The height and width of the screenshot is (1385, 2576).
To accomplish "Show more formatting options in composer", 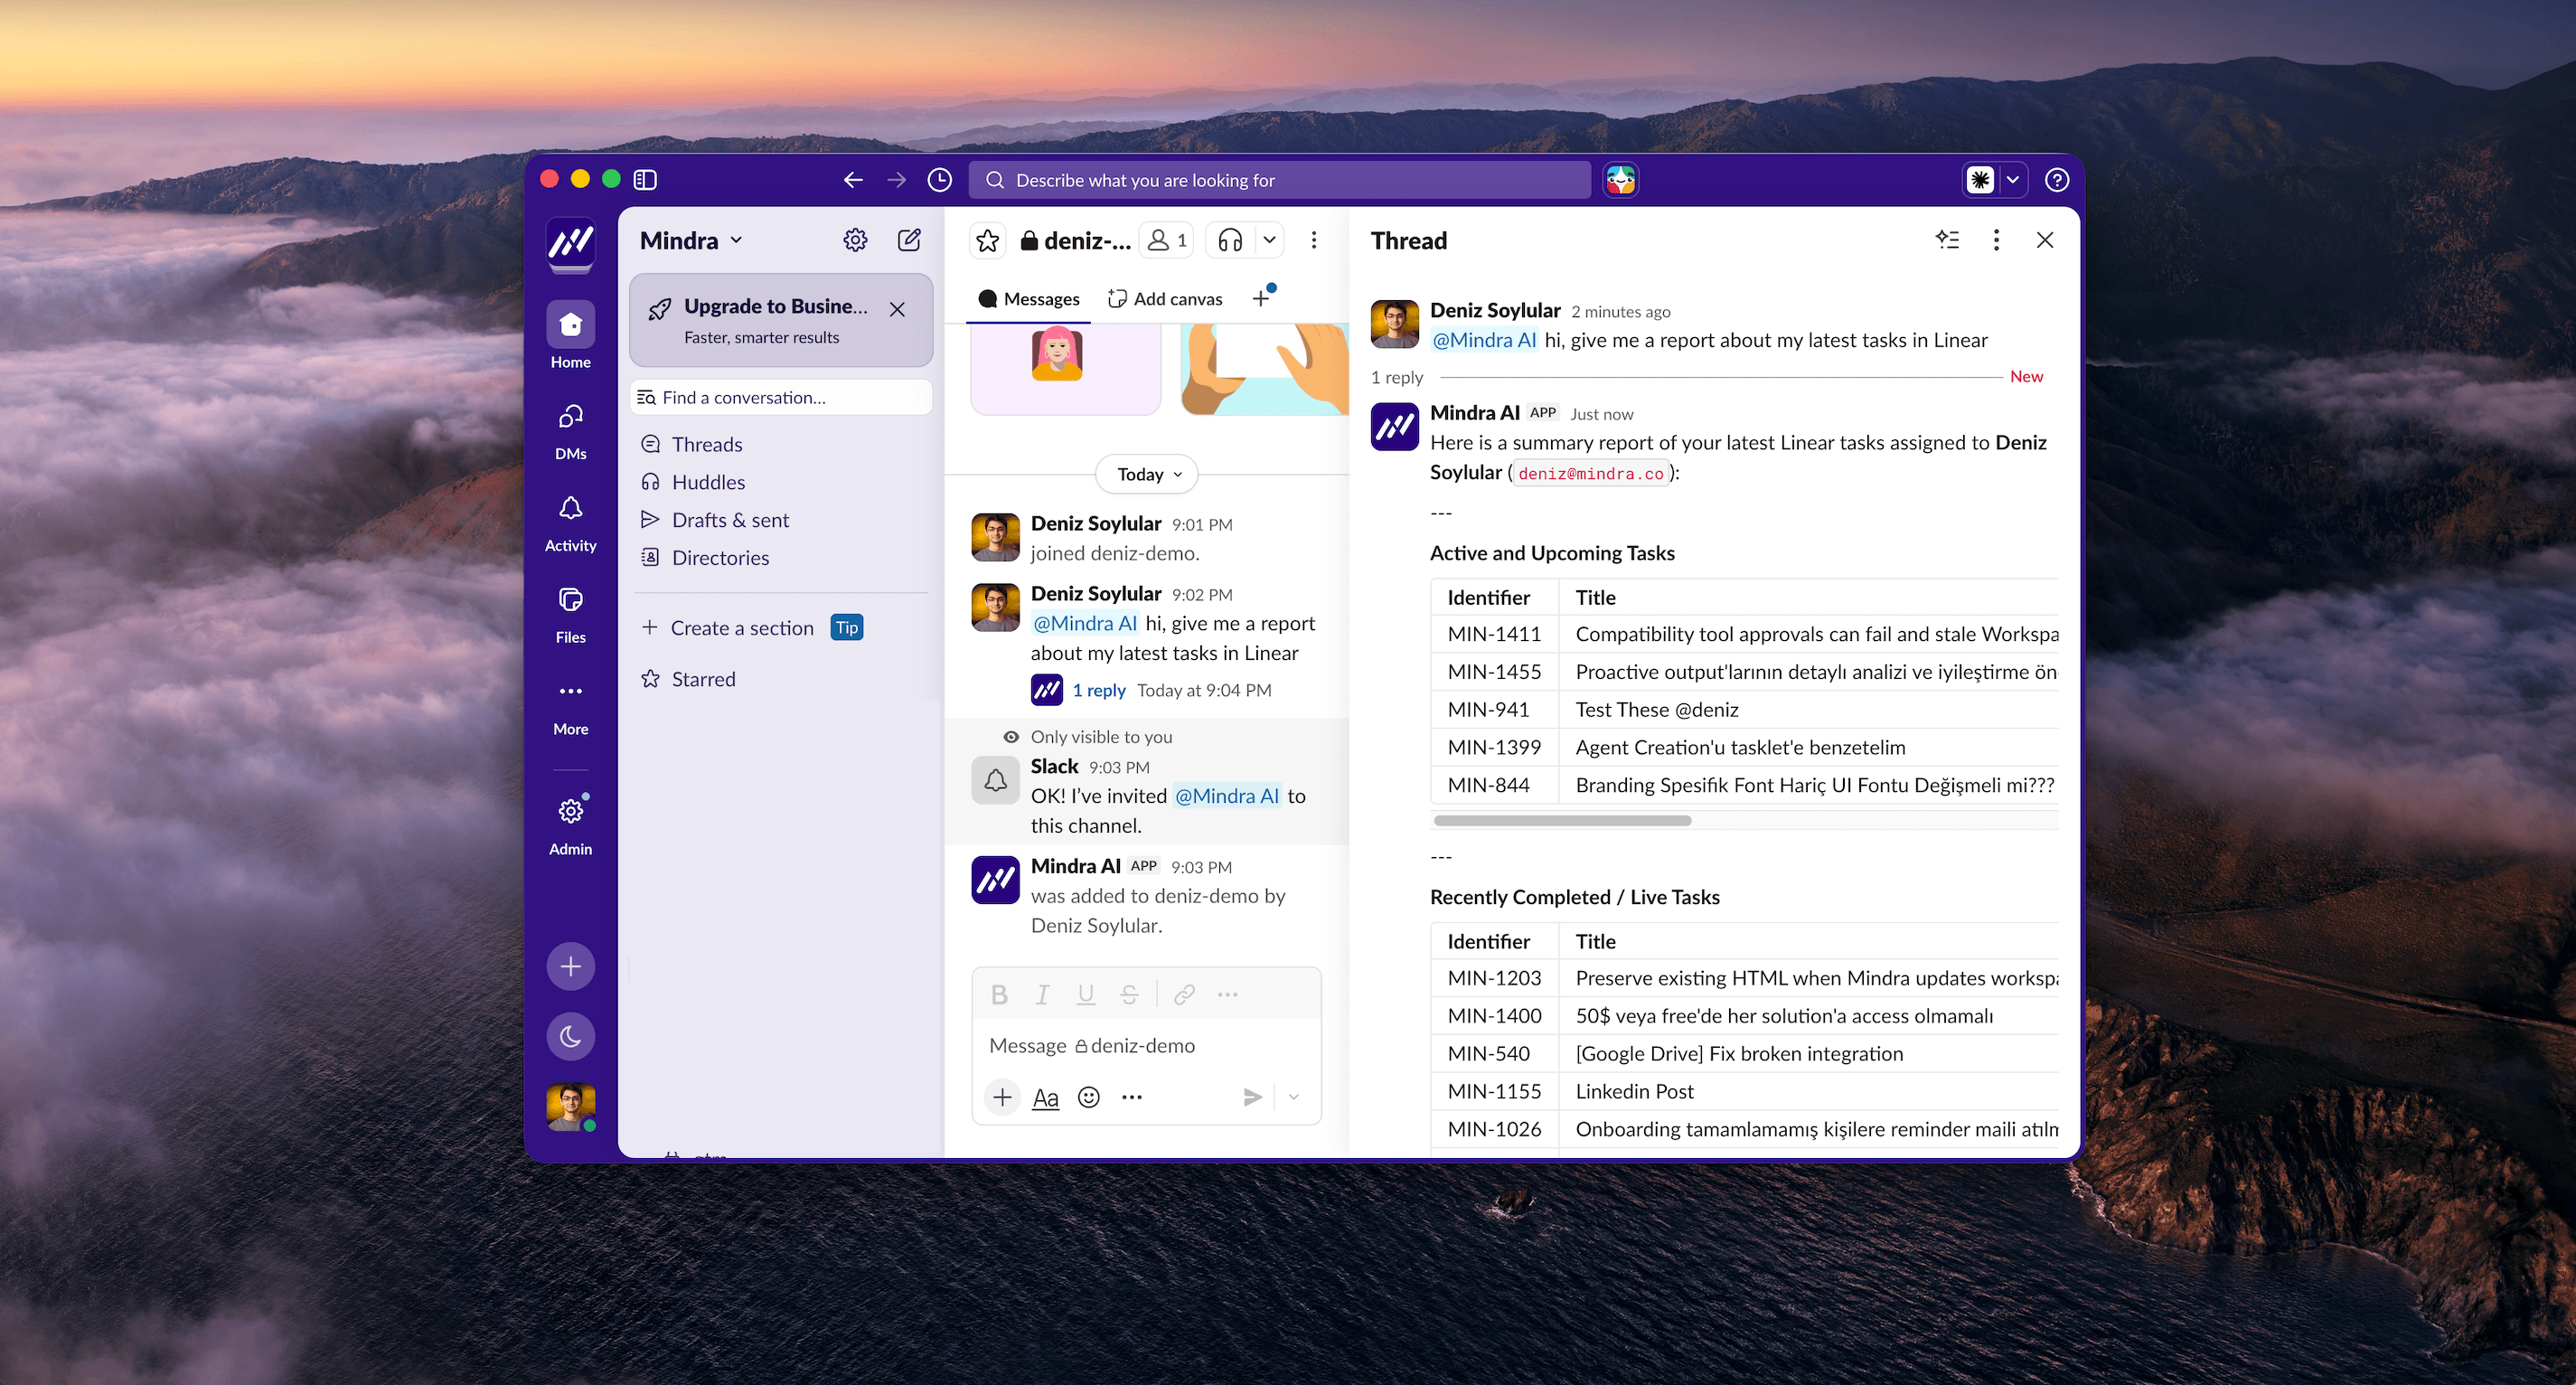I will [1228, 994].
